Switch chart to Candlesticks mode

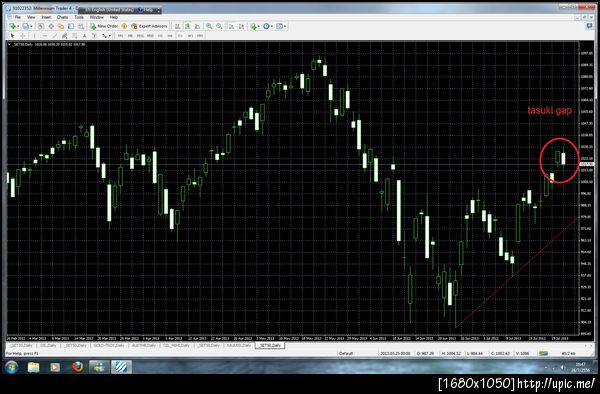point(188,26)
